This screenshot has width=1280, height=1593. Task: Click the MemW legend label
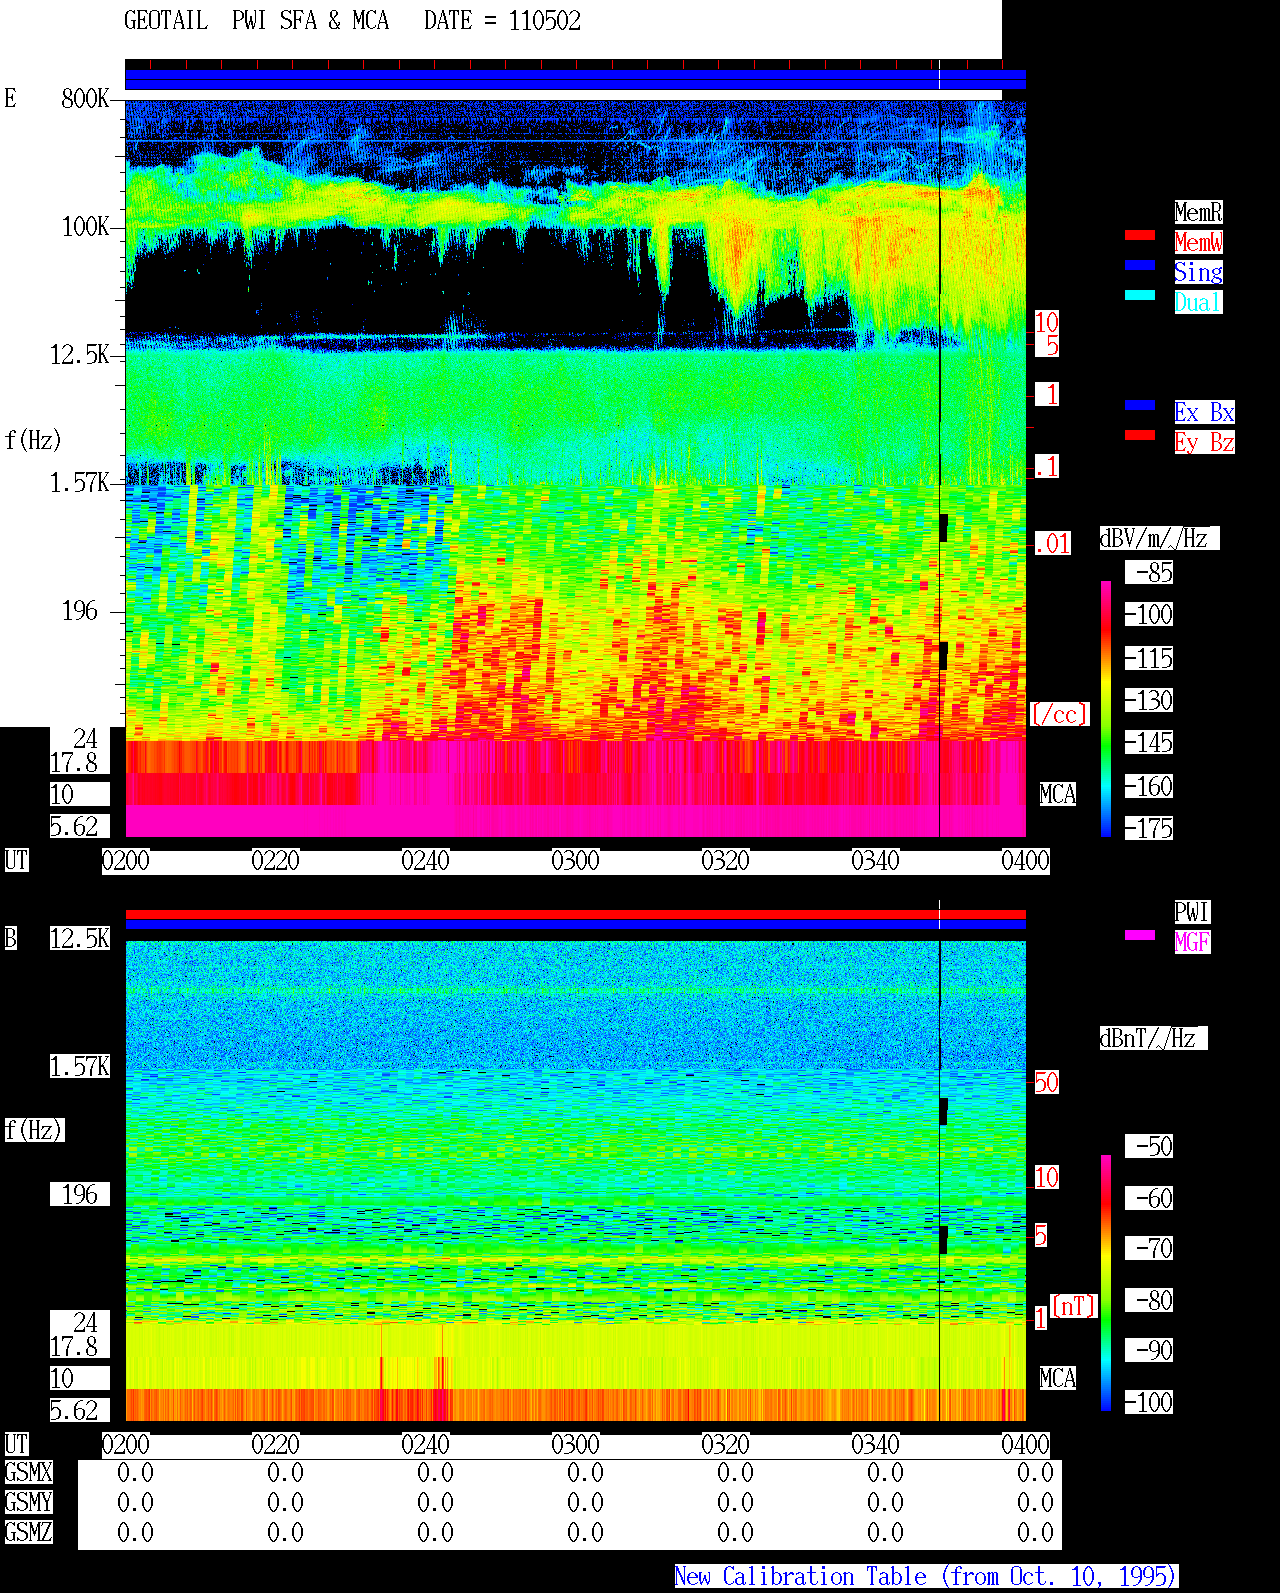click(1198, 242)
